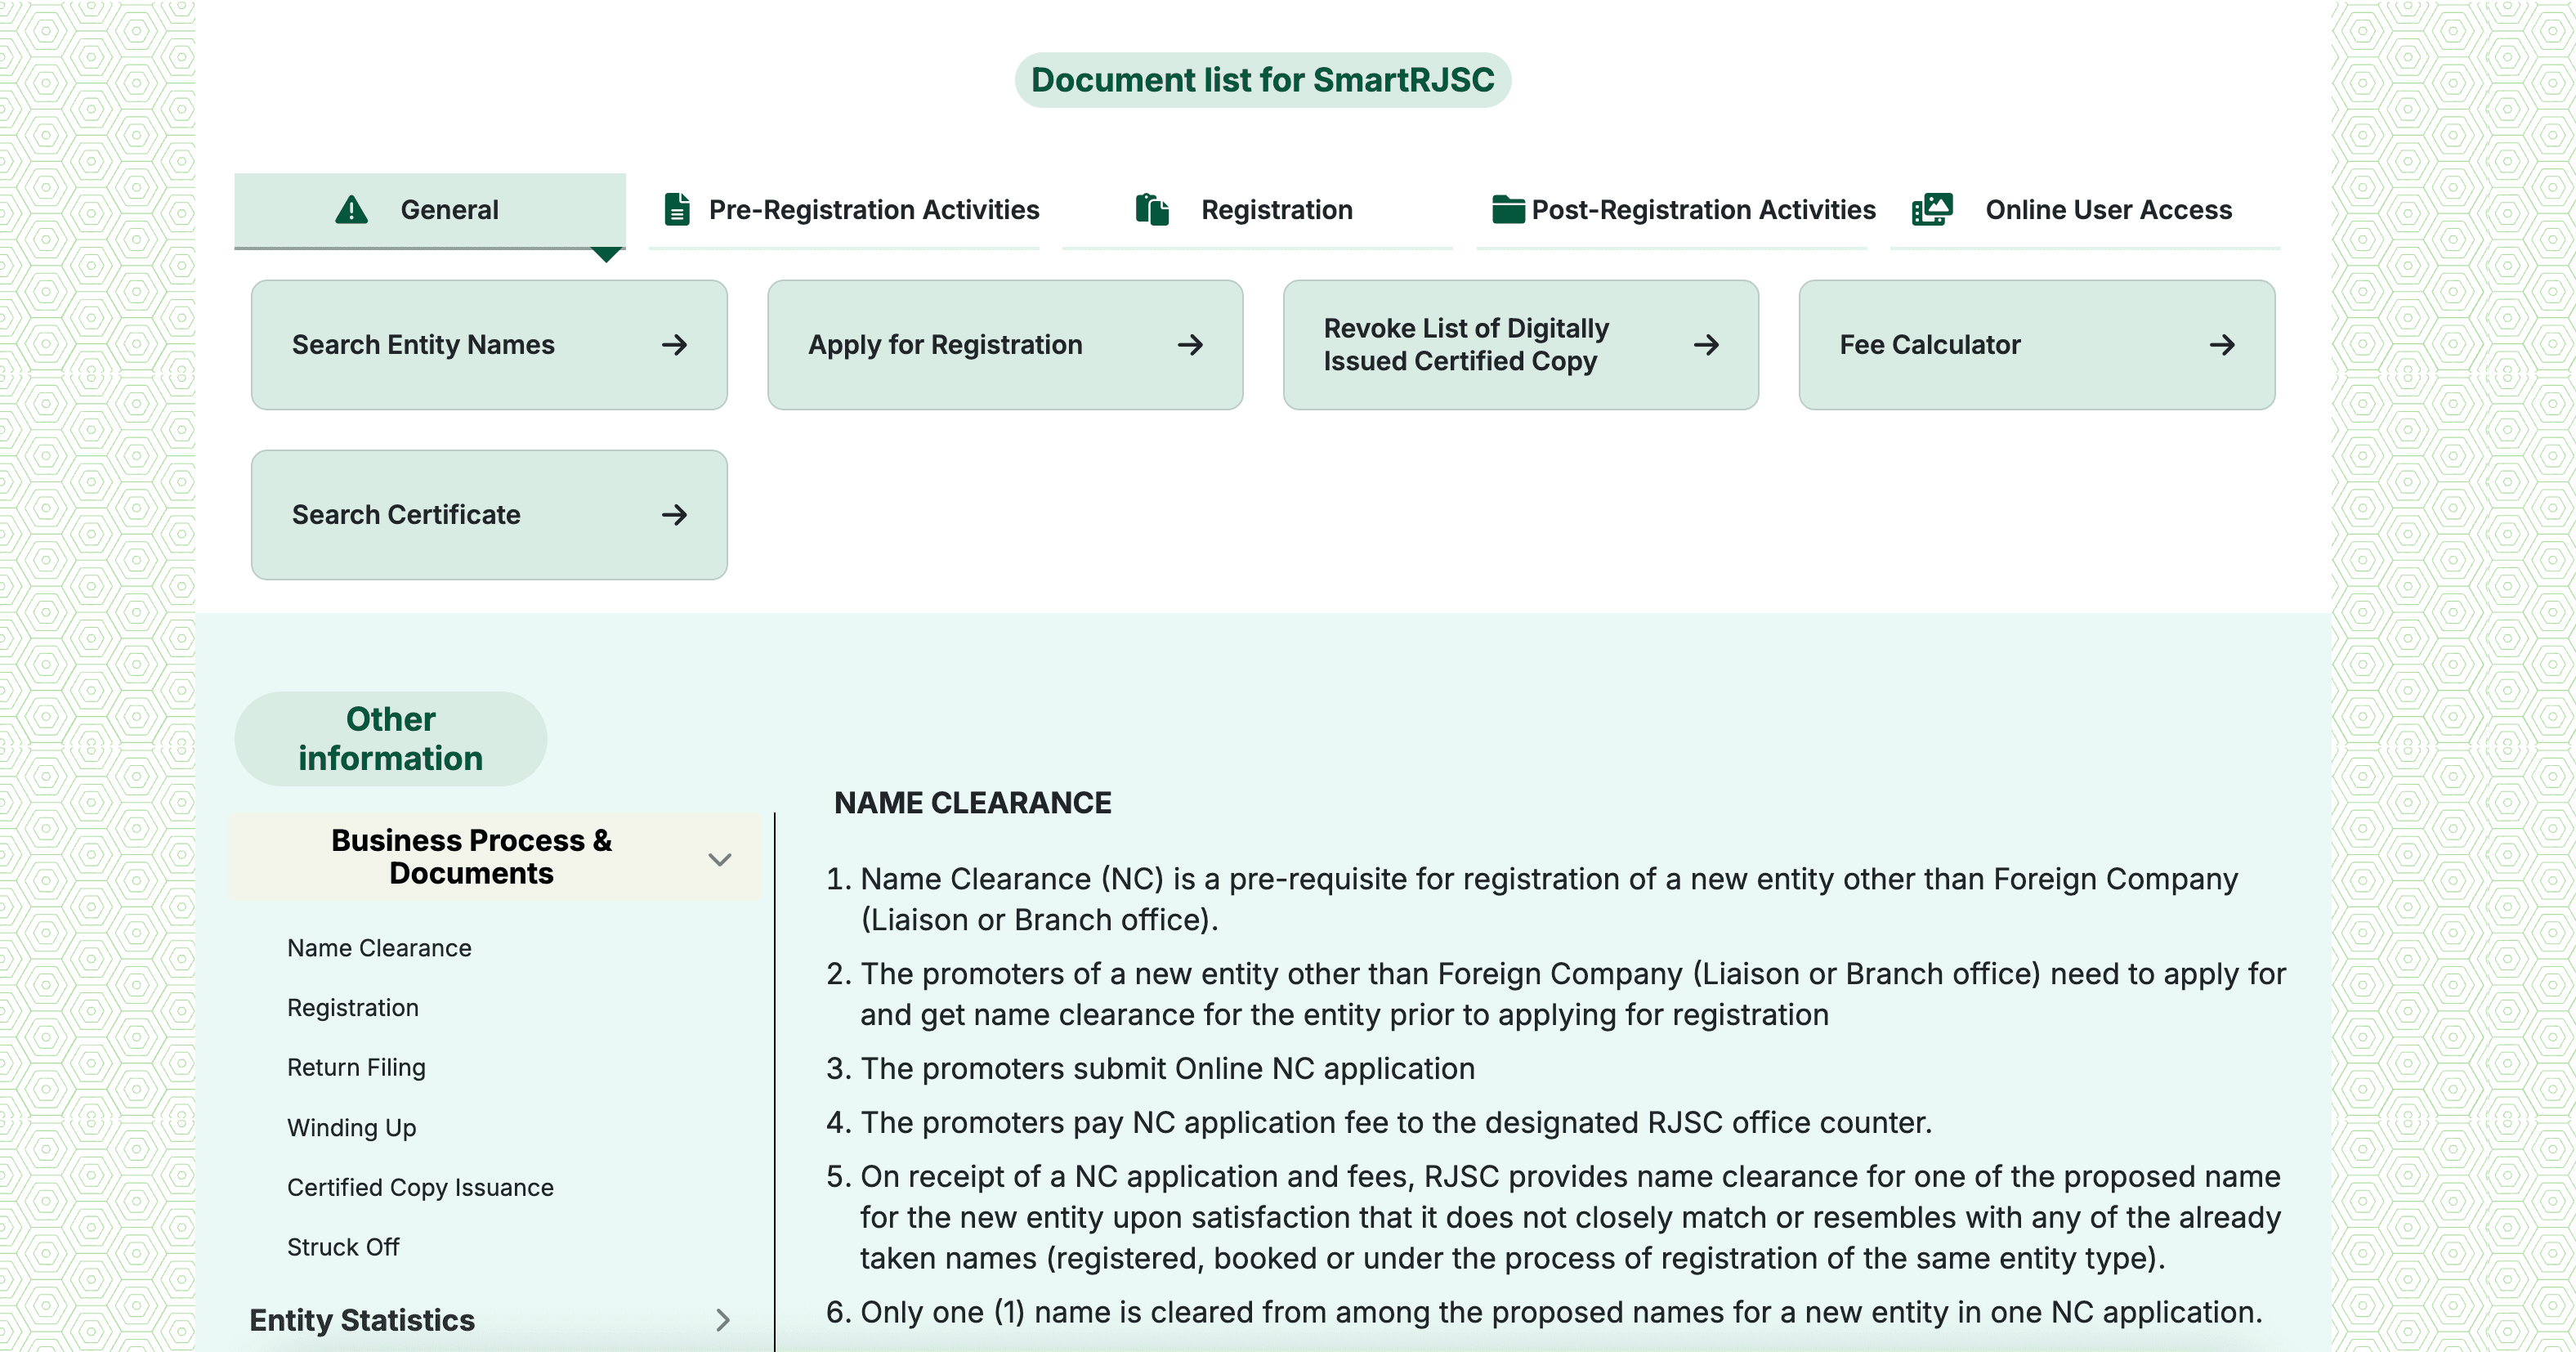Click the warning icon on the General tab

351,209
